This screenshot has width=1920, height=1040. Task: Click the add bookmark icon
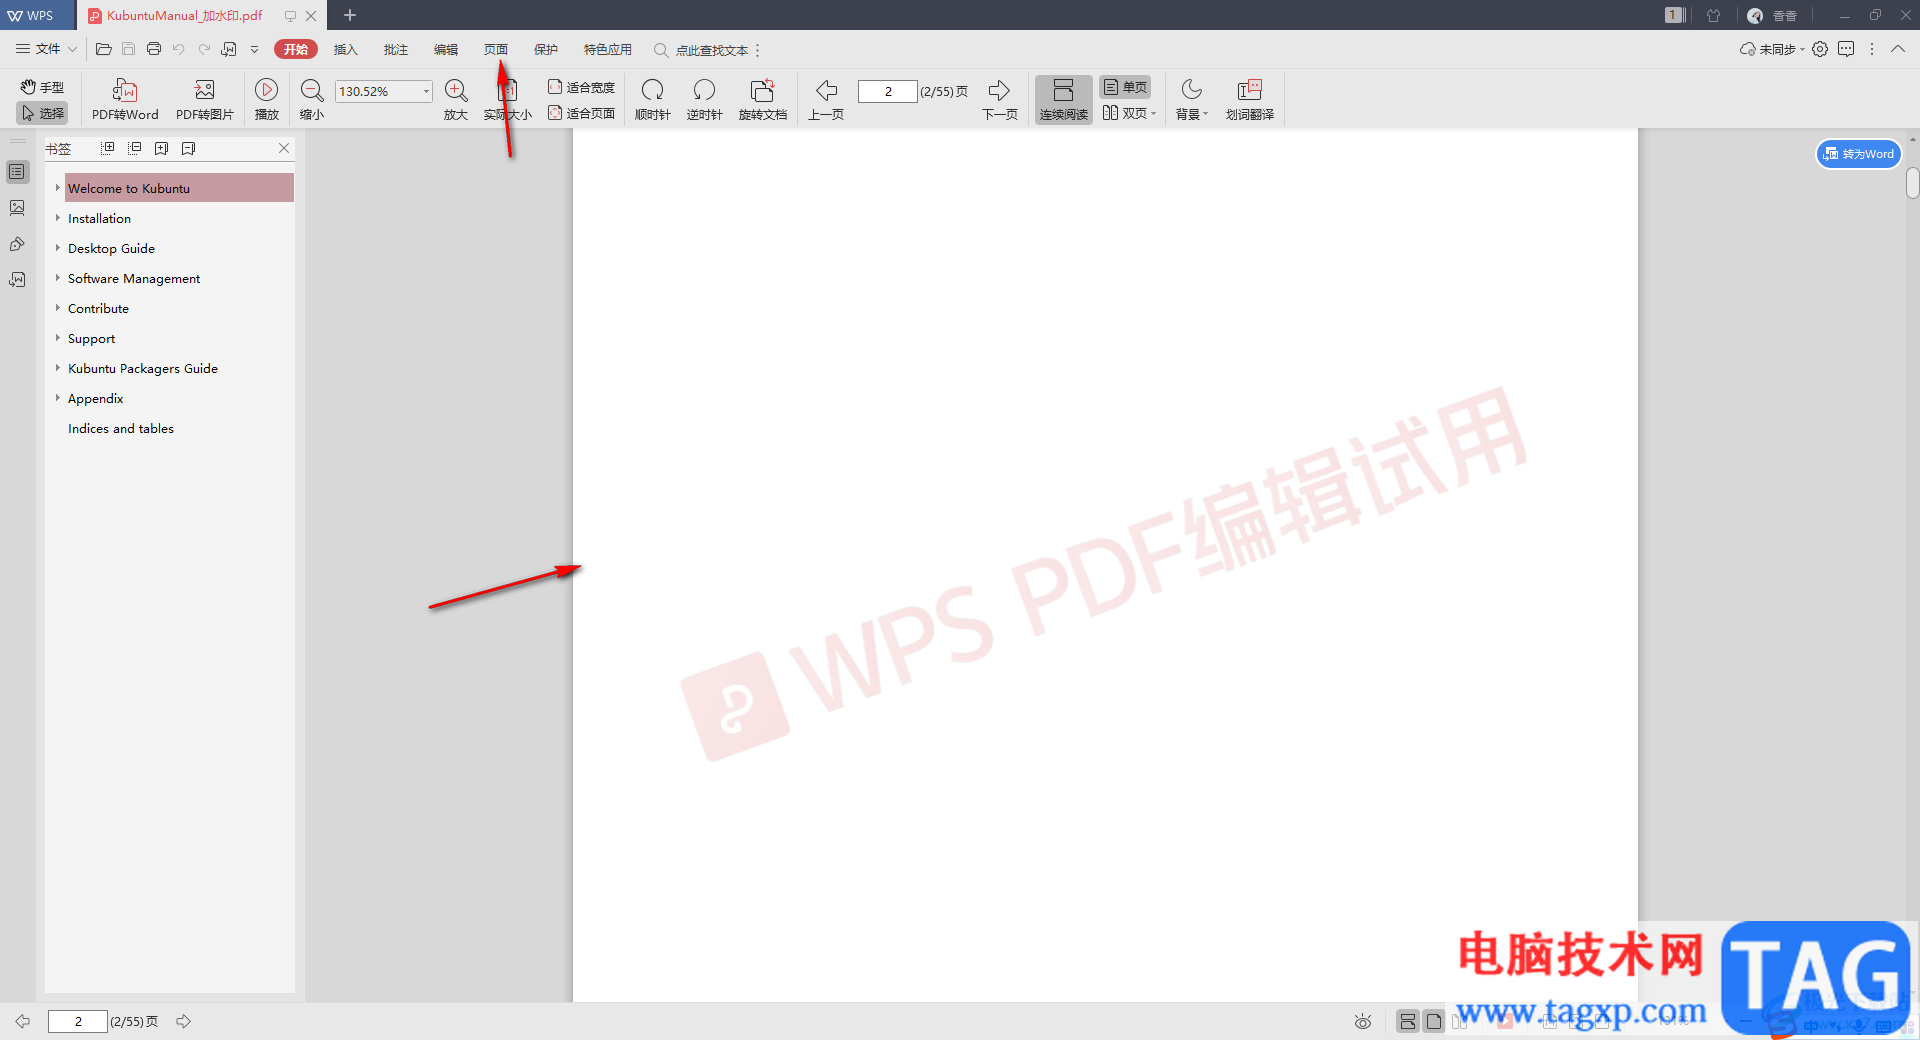point(162,148)
